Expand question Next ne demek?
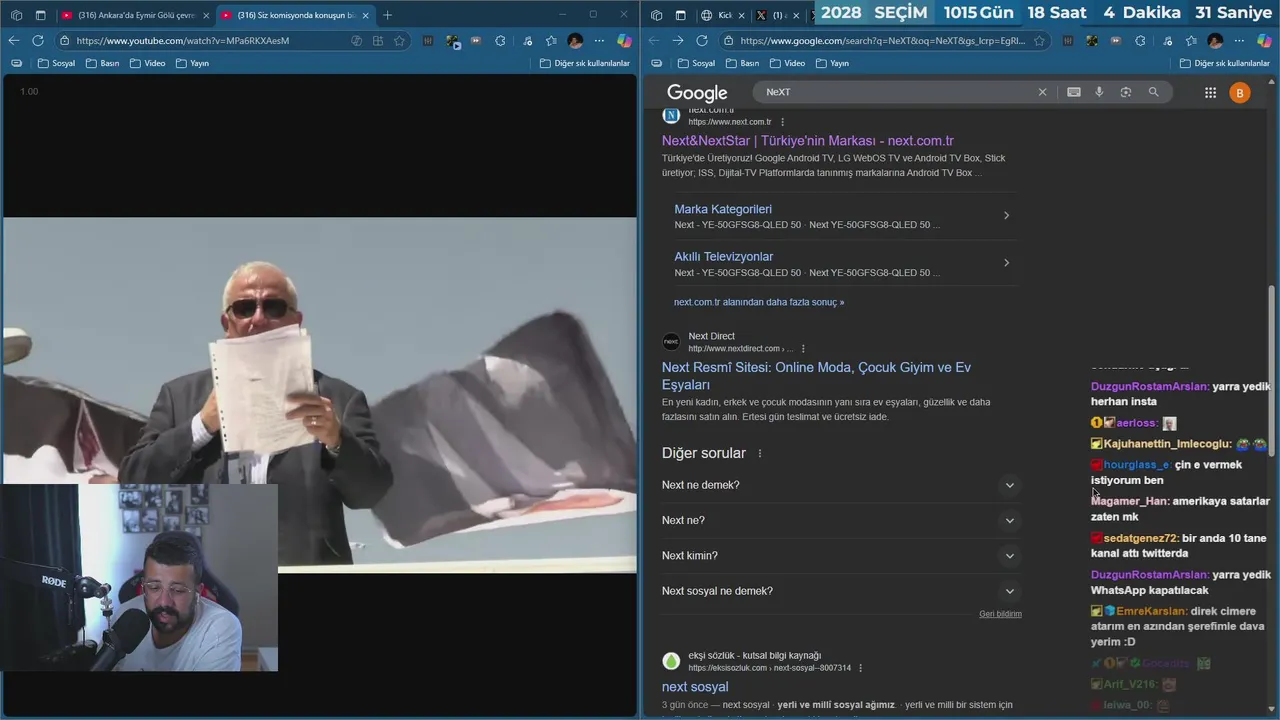 tap(840, 485)
